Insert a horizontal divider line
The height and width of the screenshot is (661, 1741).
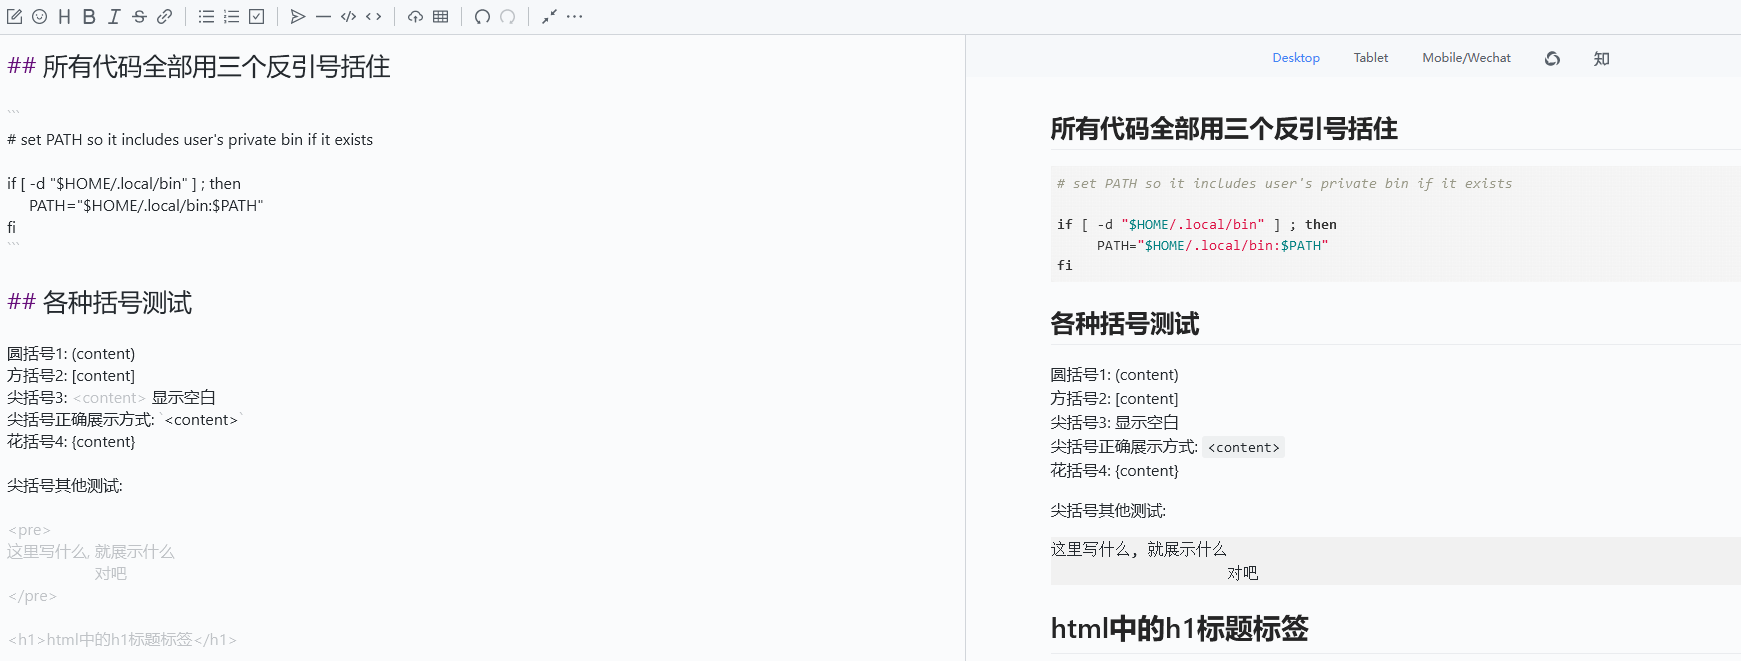point(323,16)
